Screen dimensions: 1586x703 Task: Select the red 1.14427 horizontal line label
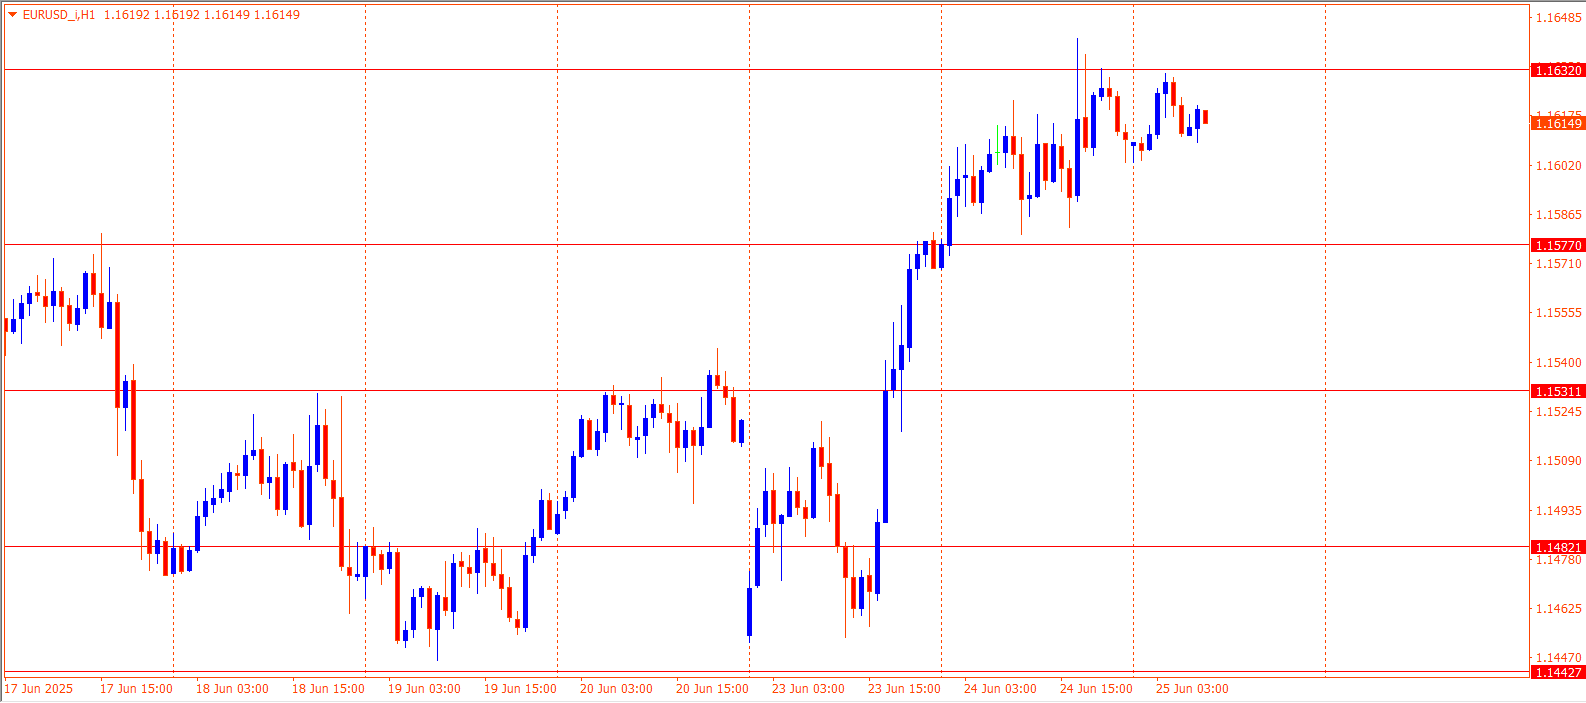pos(1558,672)
